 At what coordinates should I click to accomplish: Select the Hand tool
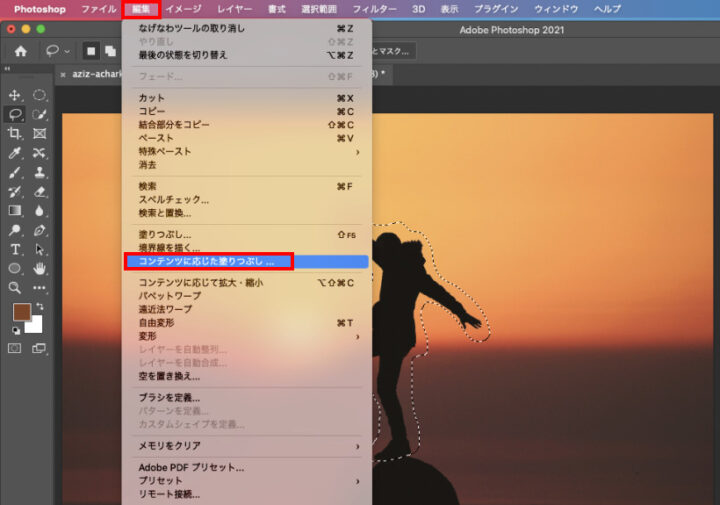point(39,269)
